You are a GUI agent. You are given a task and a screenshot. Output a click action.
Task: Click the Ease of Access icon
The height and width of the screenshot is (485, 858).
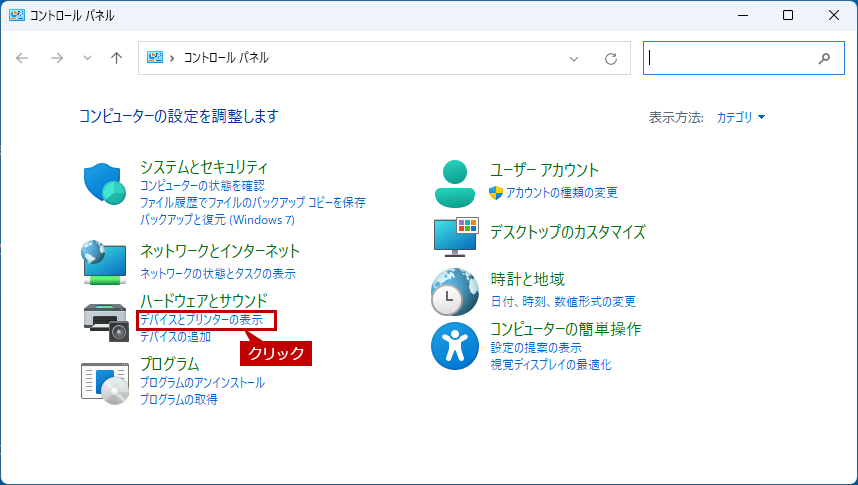[455, 346]
